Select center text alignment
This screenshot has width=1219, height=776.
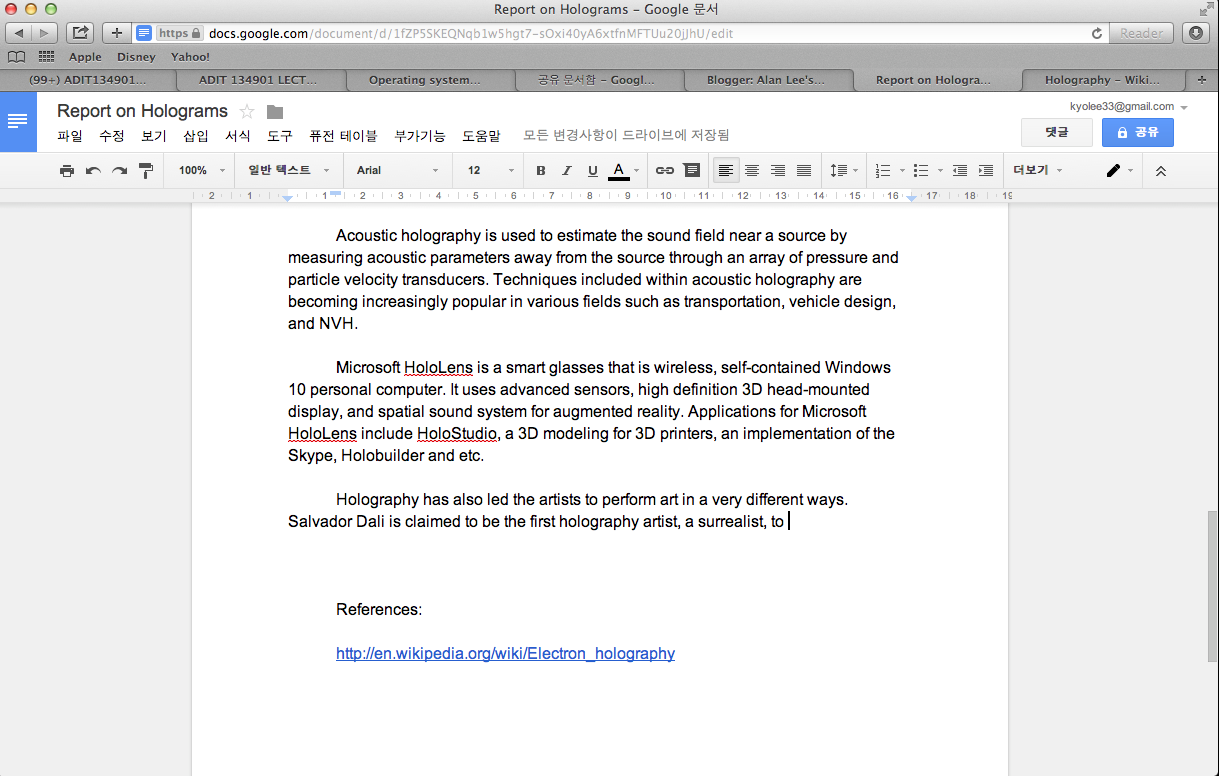tap(752, 171)
